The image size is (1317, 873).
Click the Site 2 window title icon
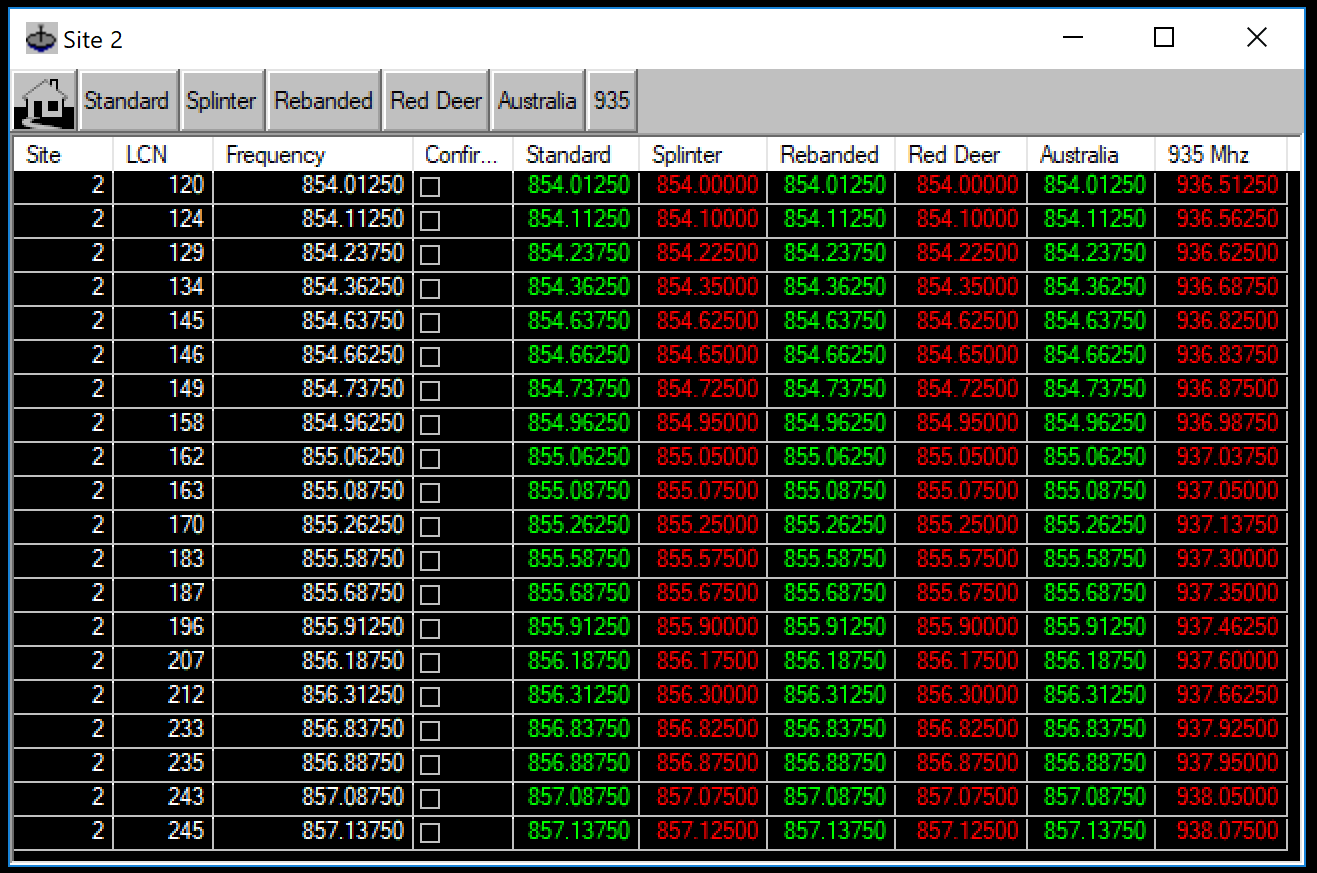(x=41, y=39)
